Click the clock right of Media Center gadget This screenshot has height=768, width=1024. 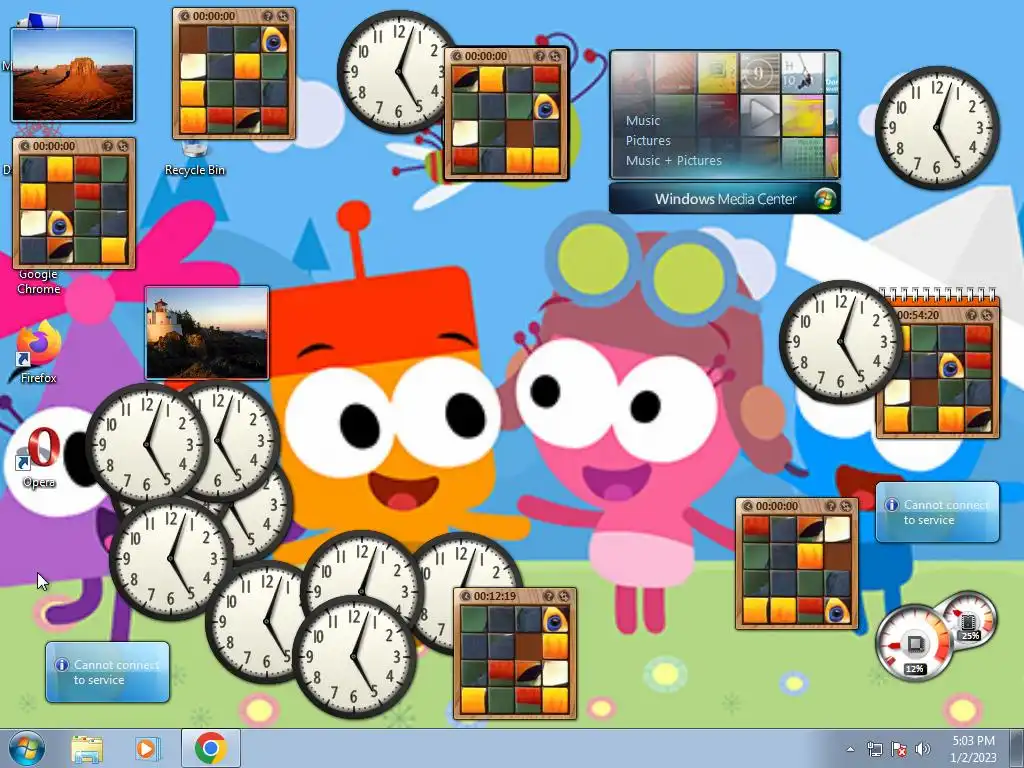click(x=937, y=127)
